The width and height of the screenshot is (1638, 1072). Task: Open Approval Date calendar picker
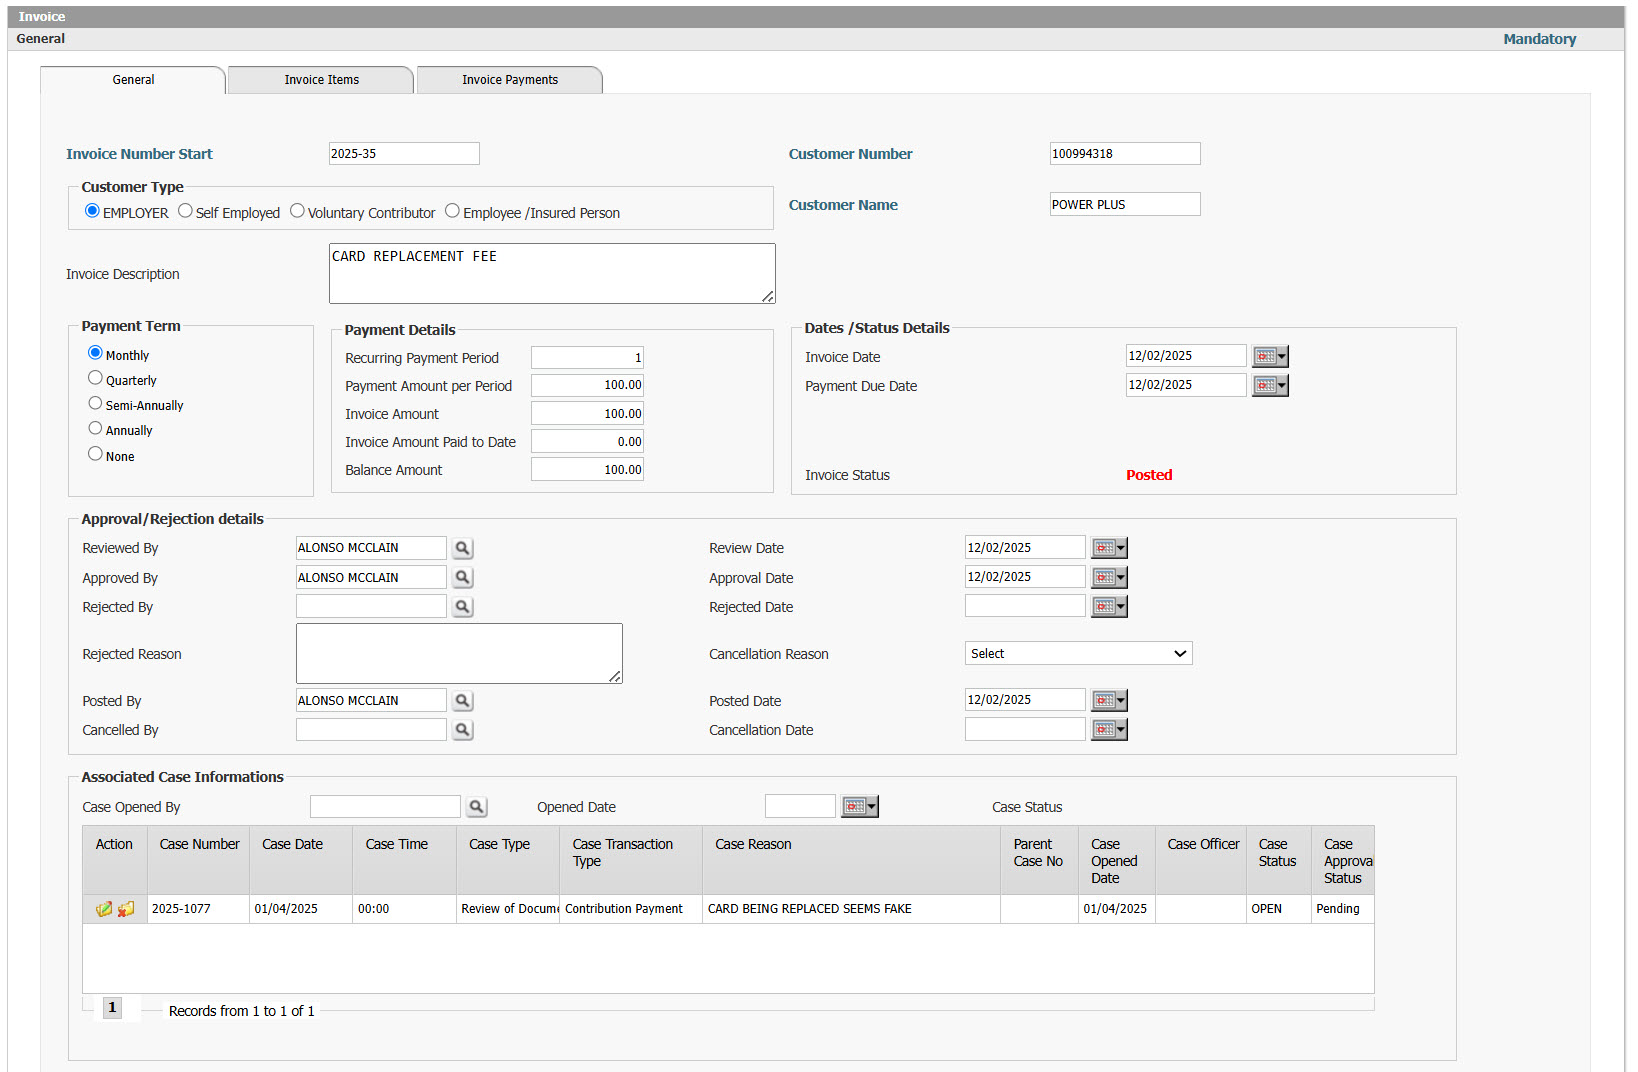point(1109,577)
